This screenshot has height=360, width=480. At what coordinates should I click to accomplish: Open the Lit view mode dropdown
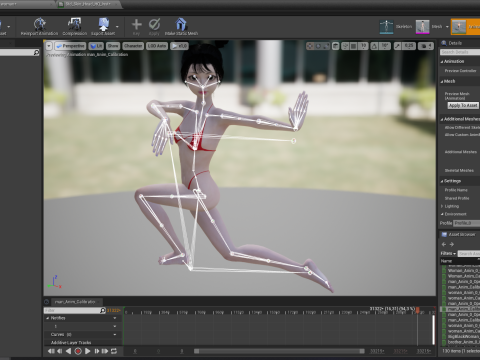click(x=96, y=46)
